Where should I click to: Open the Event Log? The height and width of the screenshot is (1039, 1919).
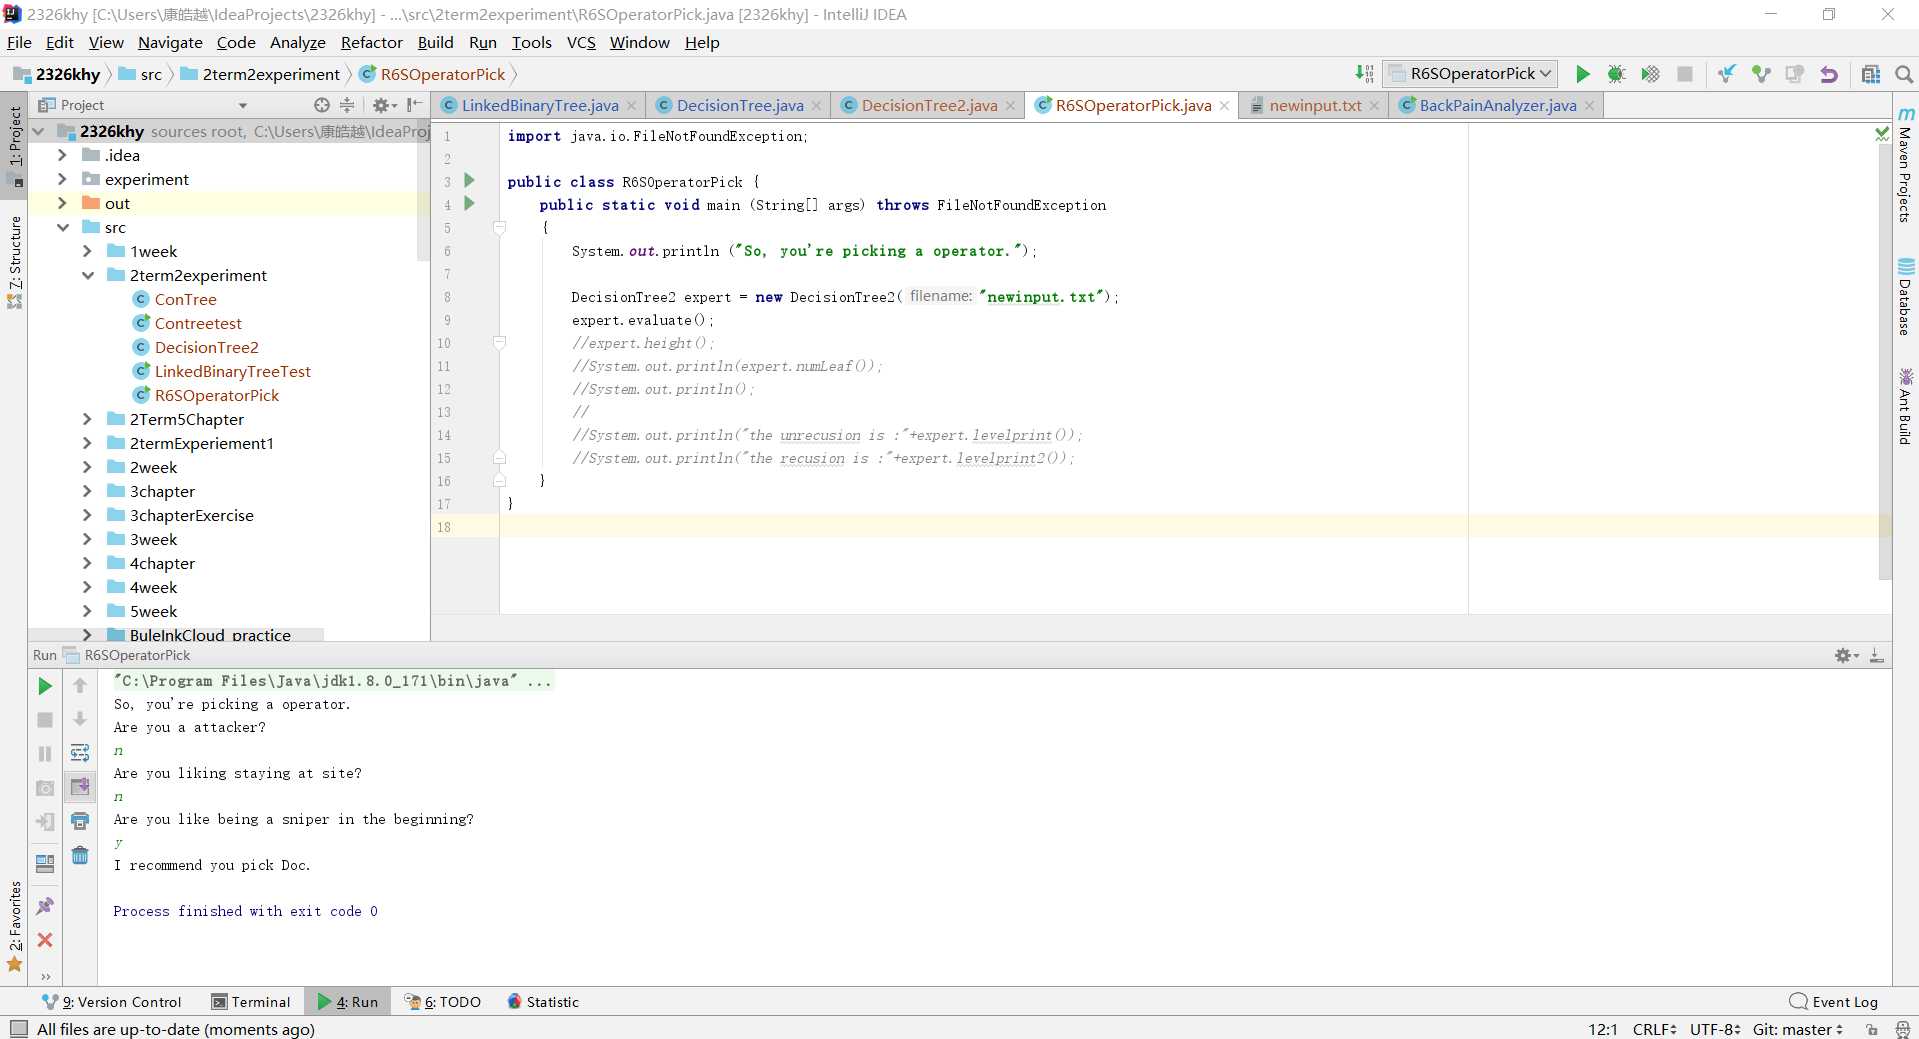pyautogui.click(x=1834, y=1002)
